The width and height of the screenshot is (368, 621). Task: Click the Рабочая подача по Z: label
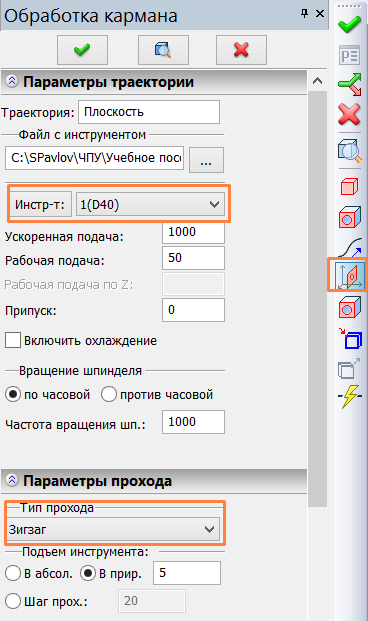pyautogui.click(x=69, y=285)
